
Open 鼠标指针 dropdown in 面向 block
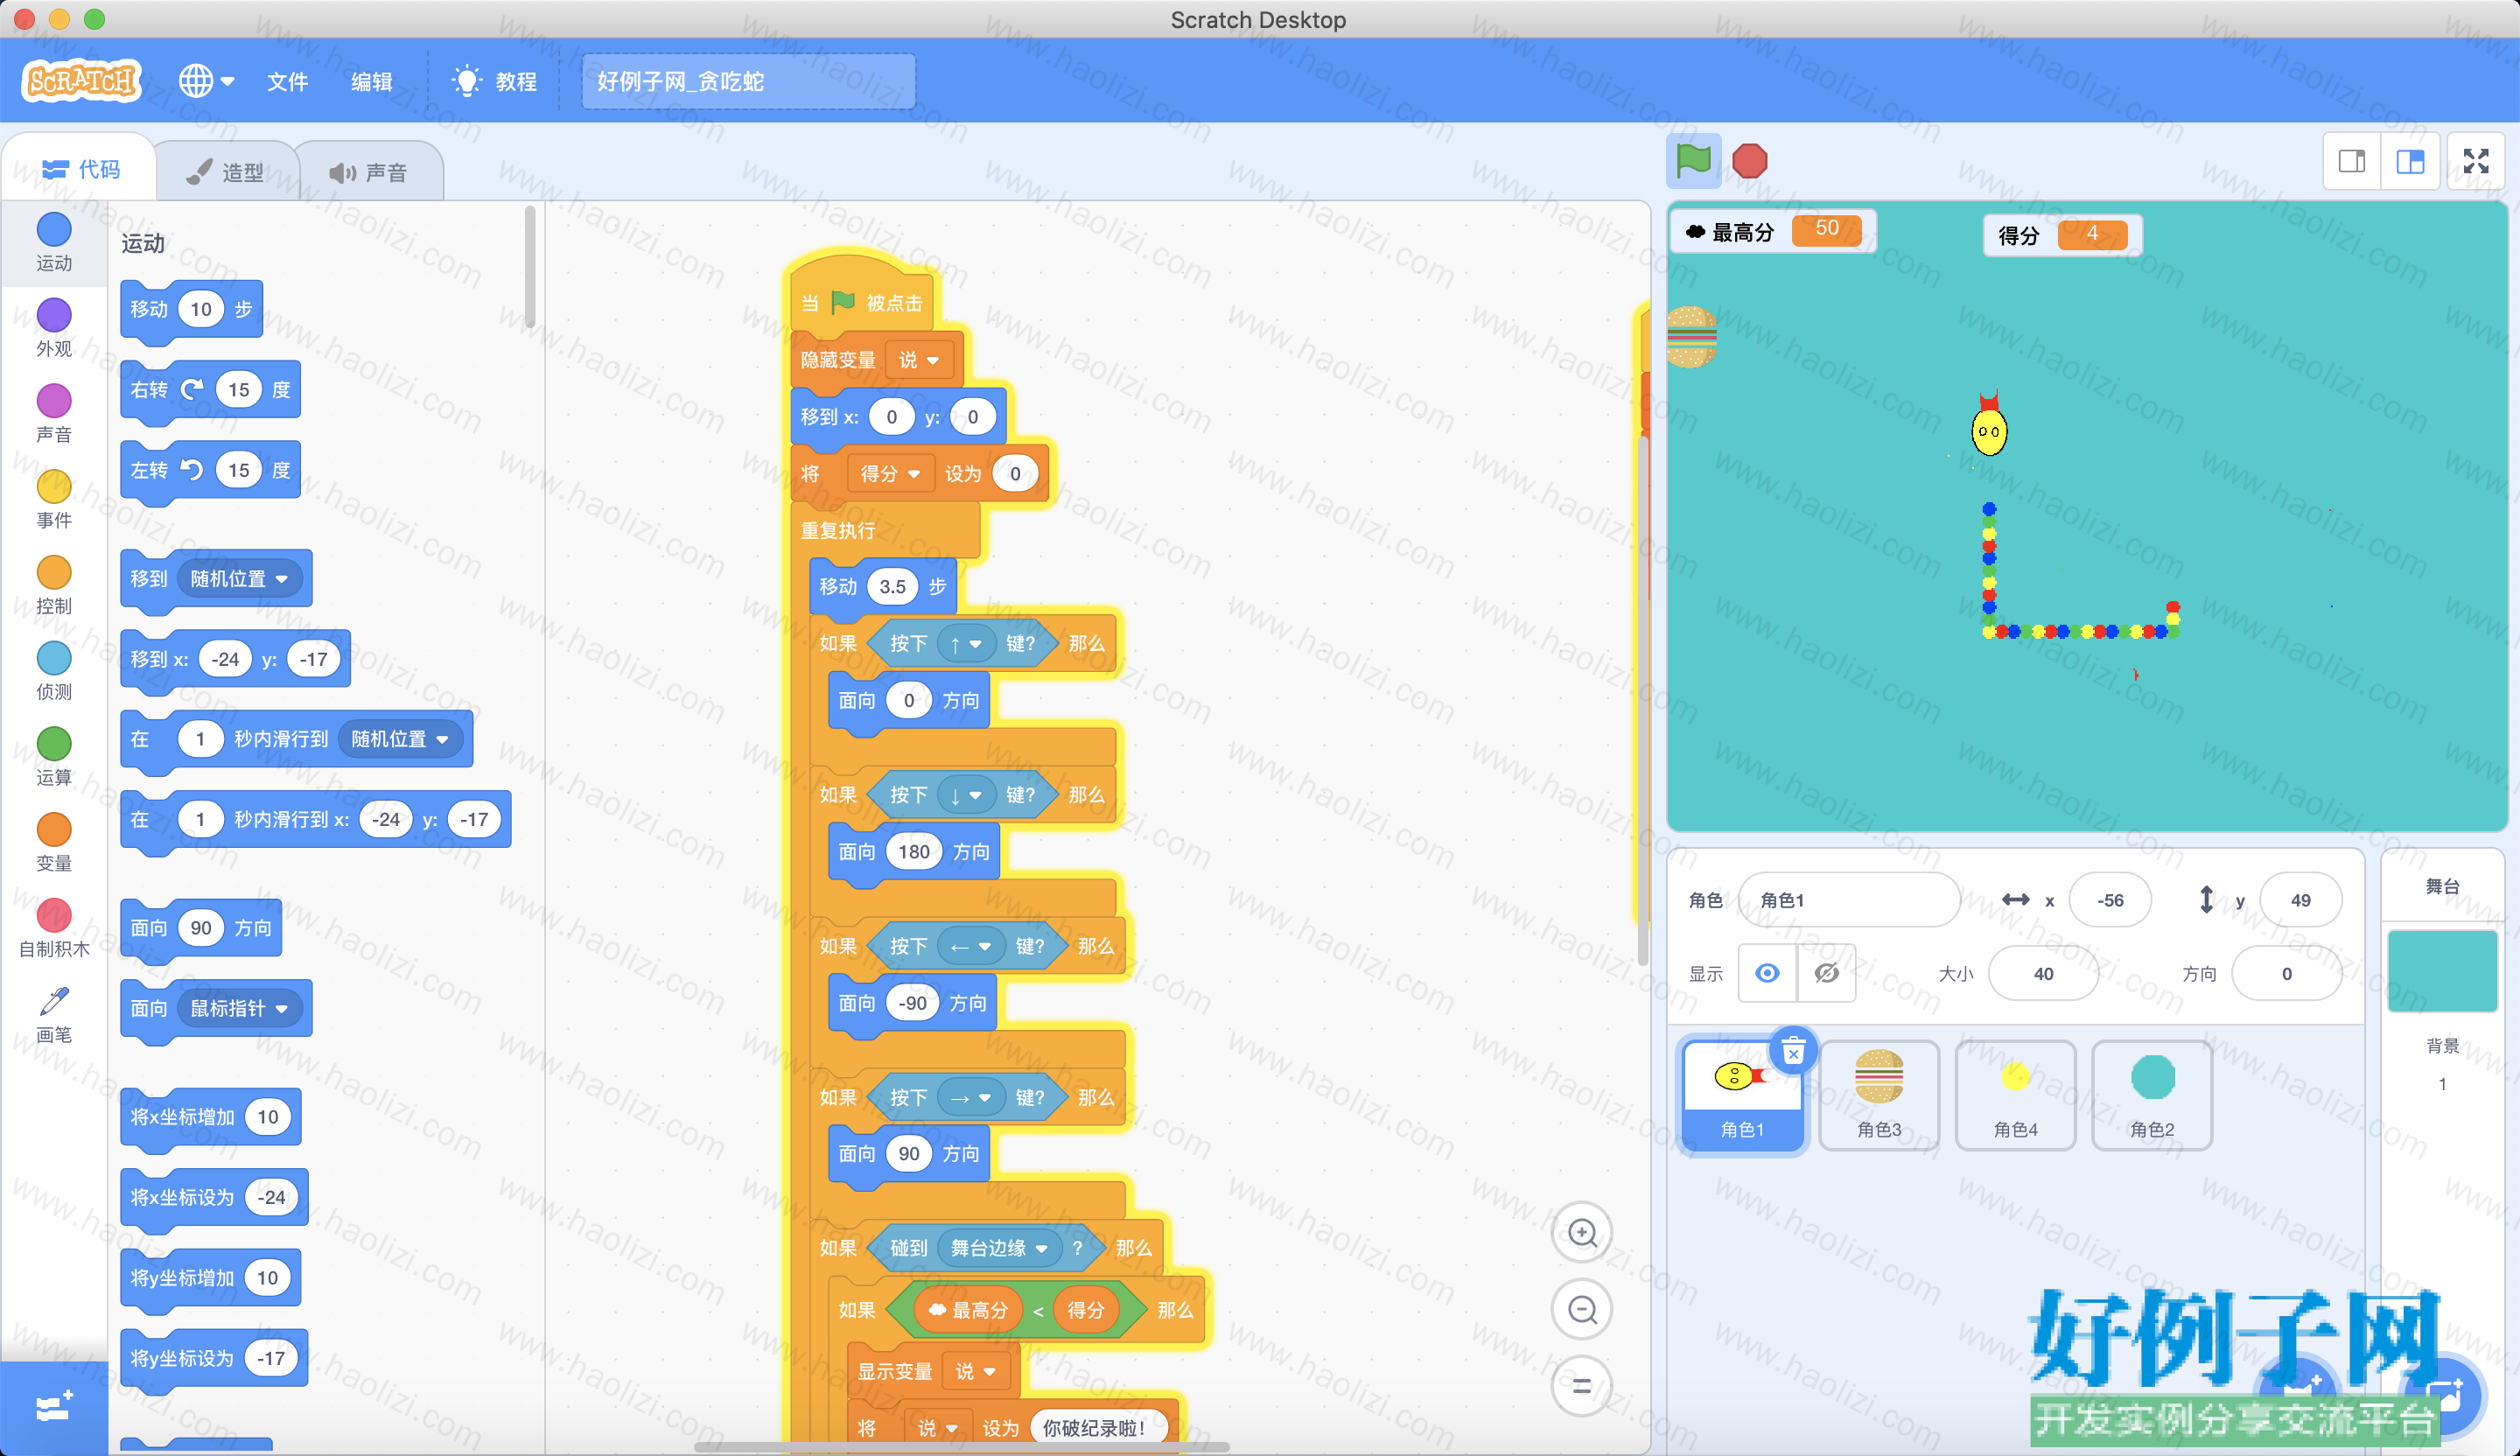(x=240, y=1008)
